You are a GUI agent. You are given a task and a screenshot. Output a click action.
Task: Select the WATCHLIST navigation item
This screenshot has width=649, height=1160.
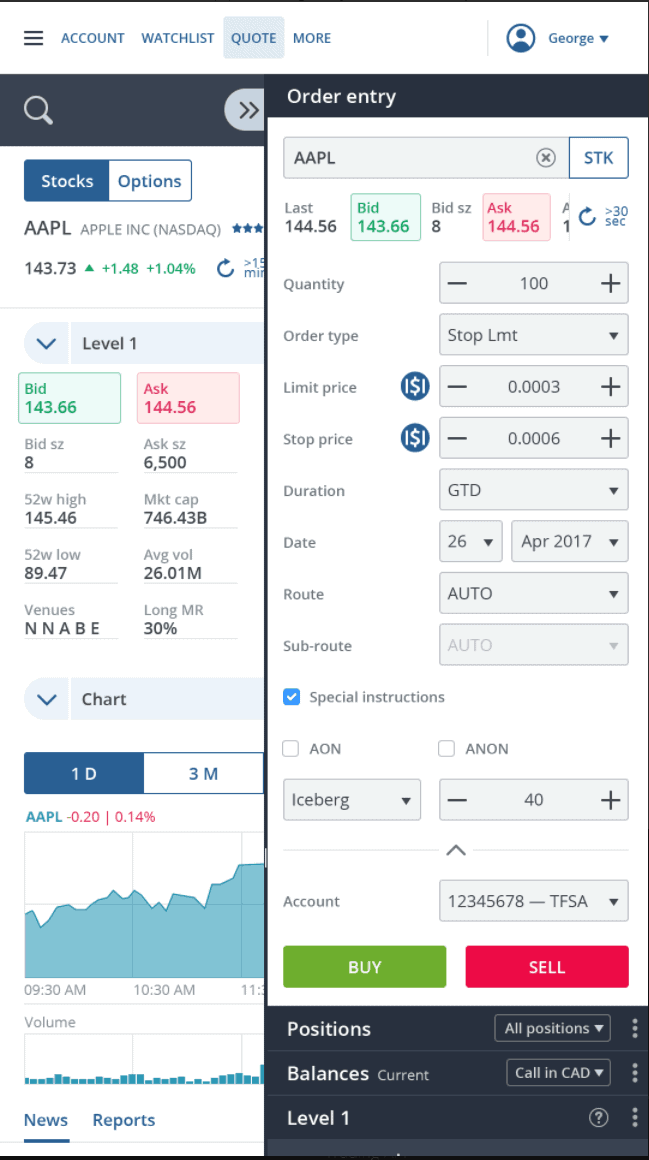click(x=177, y=37)
